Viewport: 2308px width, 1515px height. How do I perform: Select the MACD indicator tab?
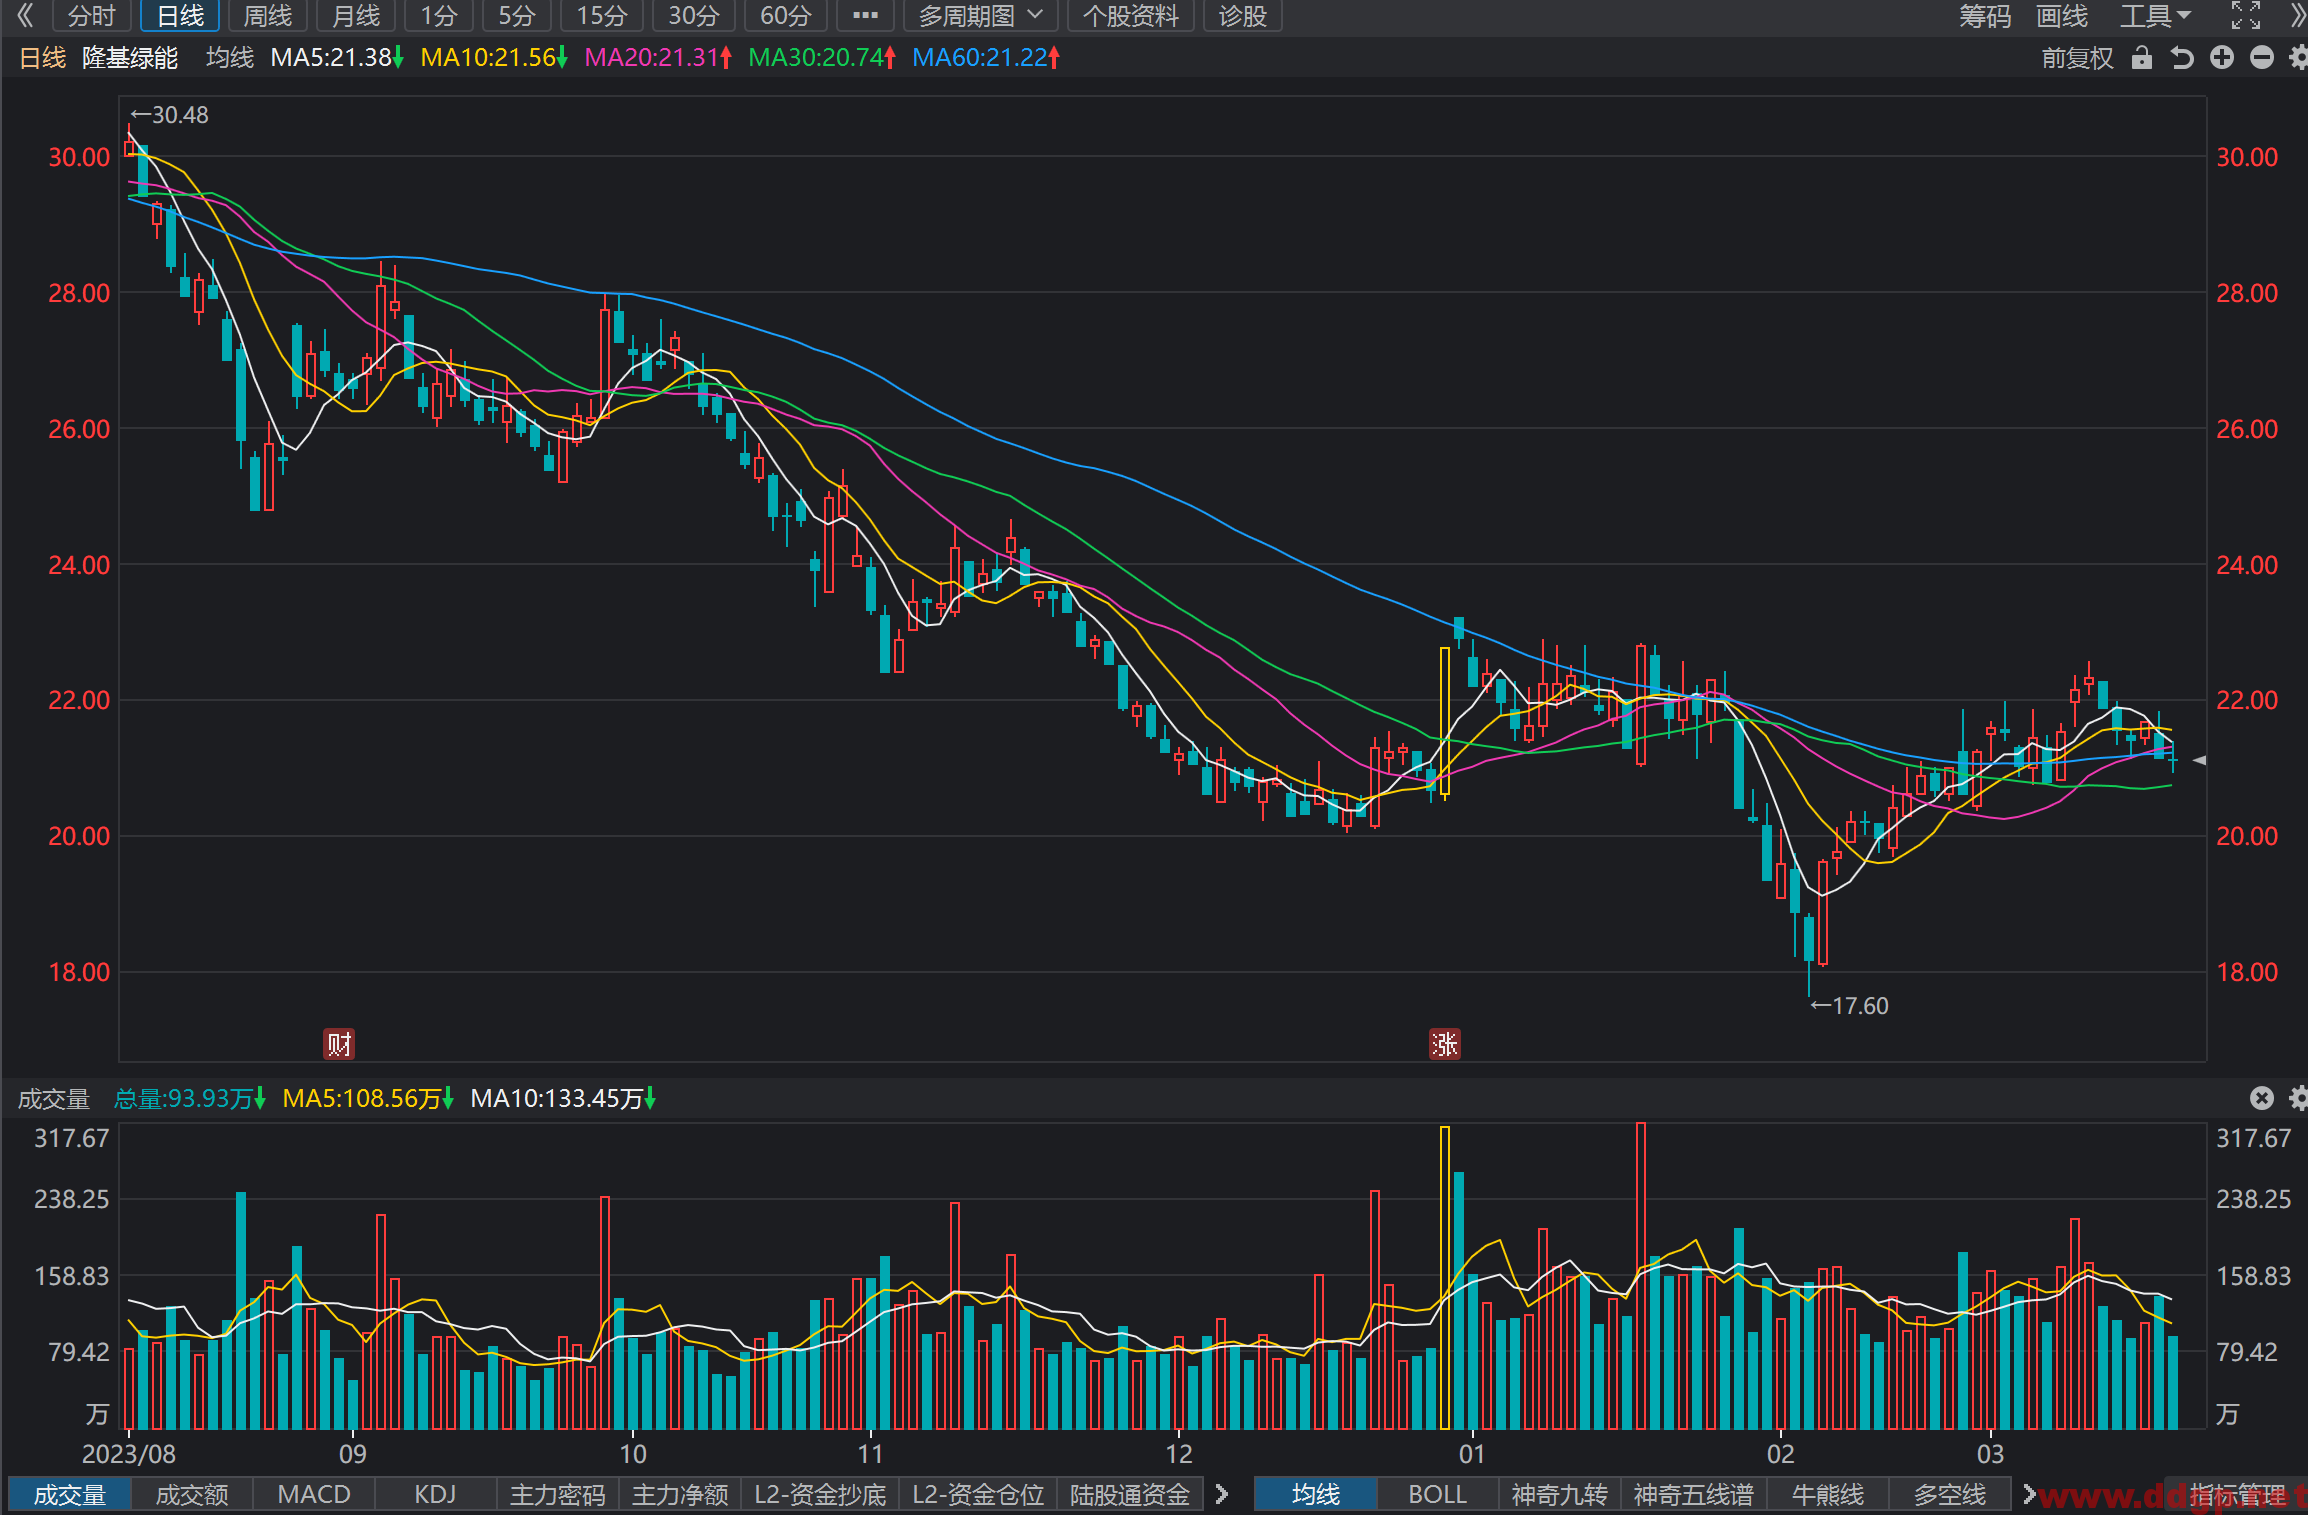[314, 1494]
